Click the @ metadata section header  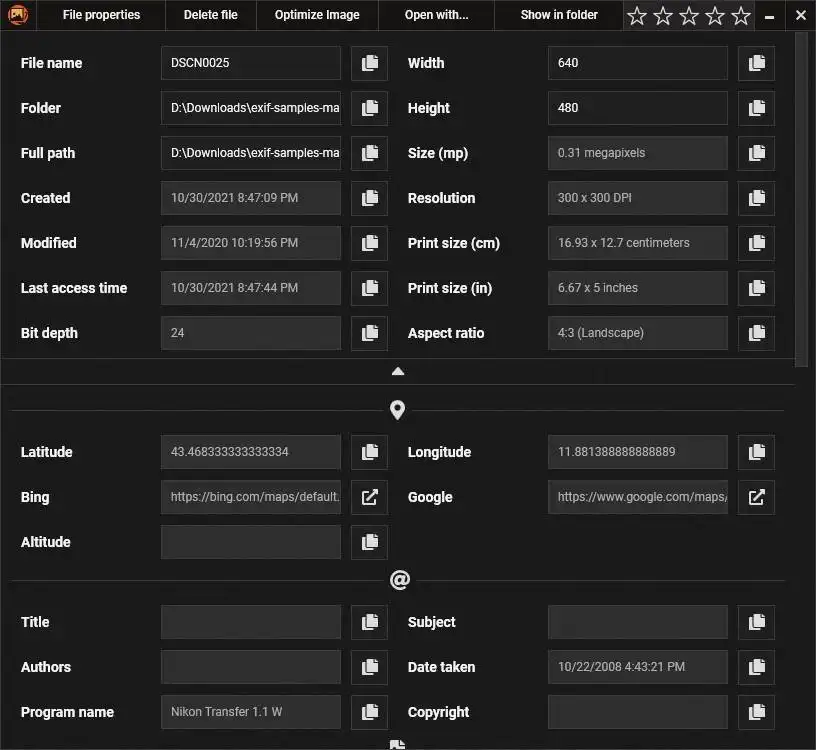[x=399, y=580]
